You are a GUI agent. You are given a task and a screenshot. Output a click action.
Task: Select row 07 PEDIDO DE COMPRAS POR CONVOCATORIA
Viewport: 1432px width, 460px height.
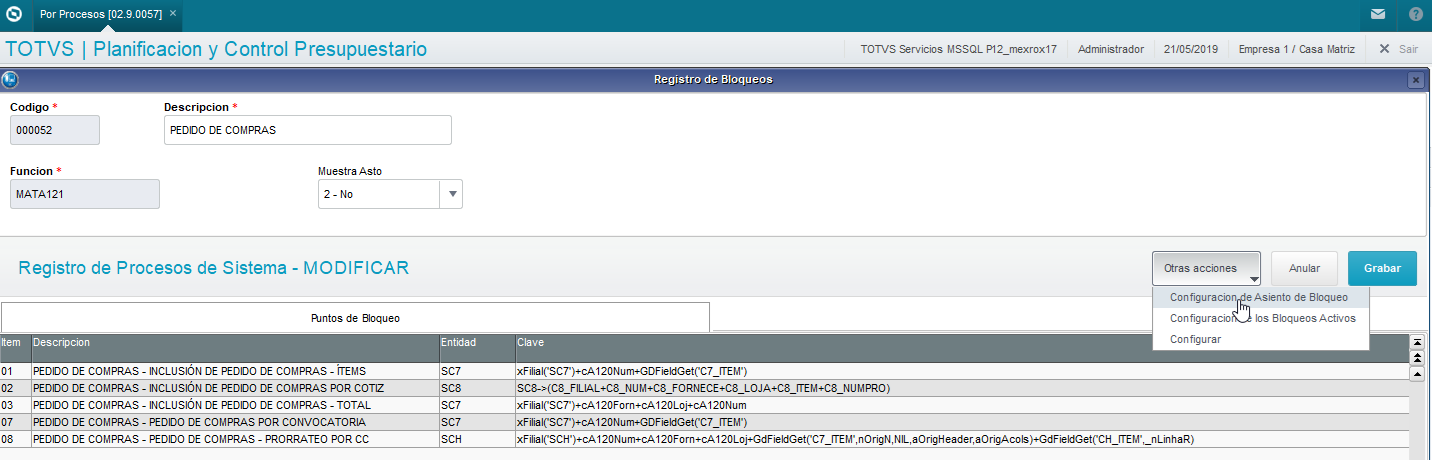[704, 422]
